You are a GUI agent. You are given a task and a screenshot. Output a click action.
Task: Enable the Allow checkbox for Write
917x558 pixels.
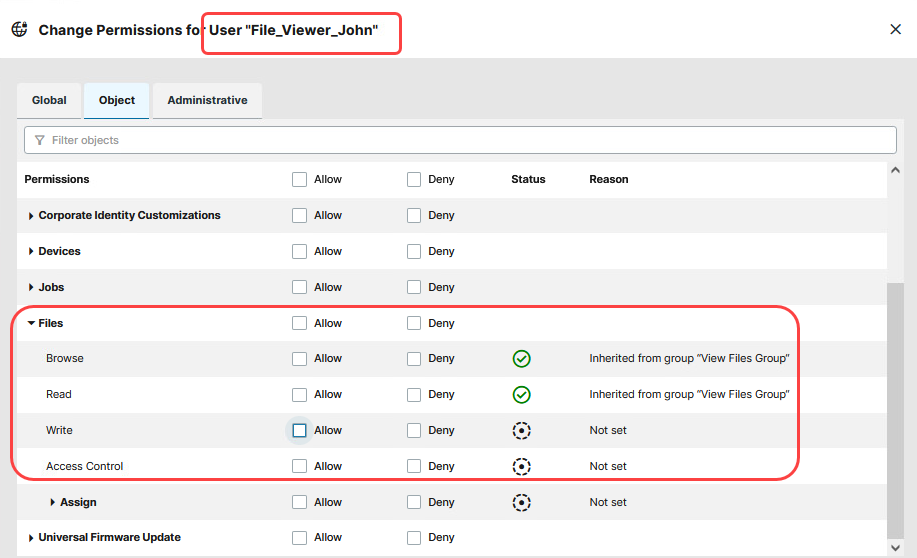click(x=299, y=431)
